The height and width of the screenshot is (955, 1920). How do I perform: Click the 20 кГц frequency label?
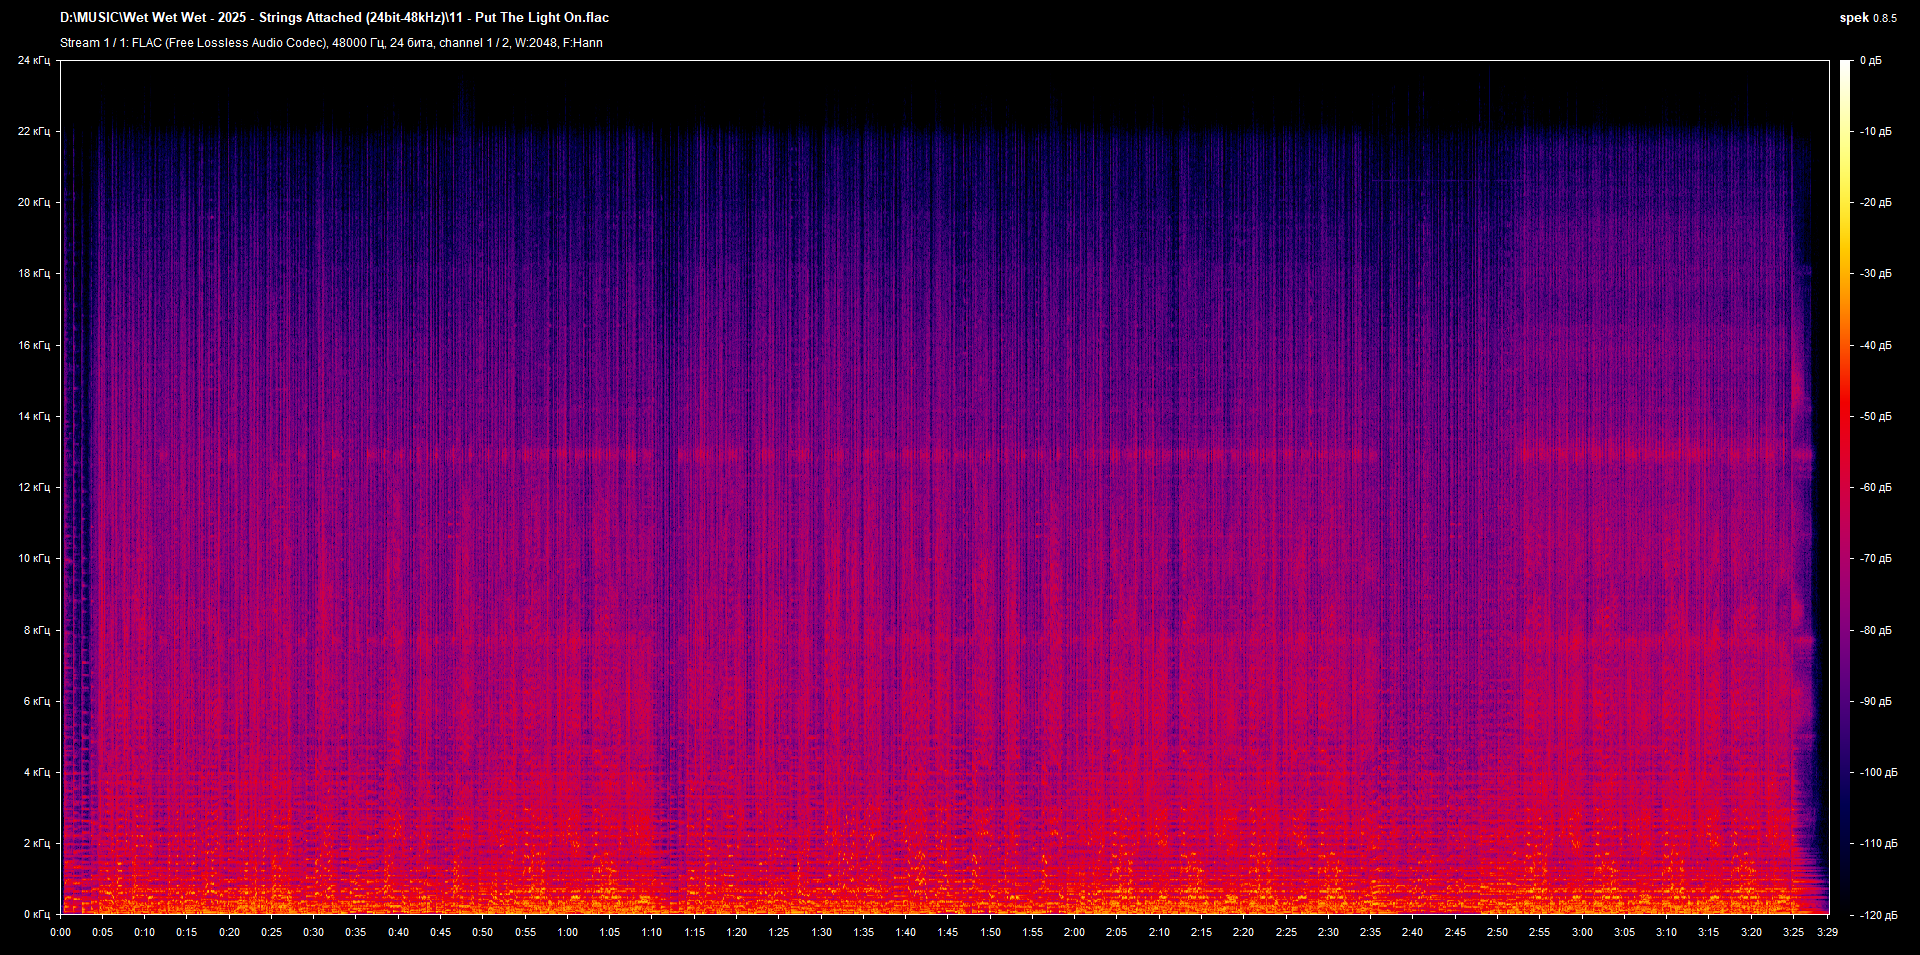[x=34, y=202]
